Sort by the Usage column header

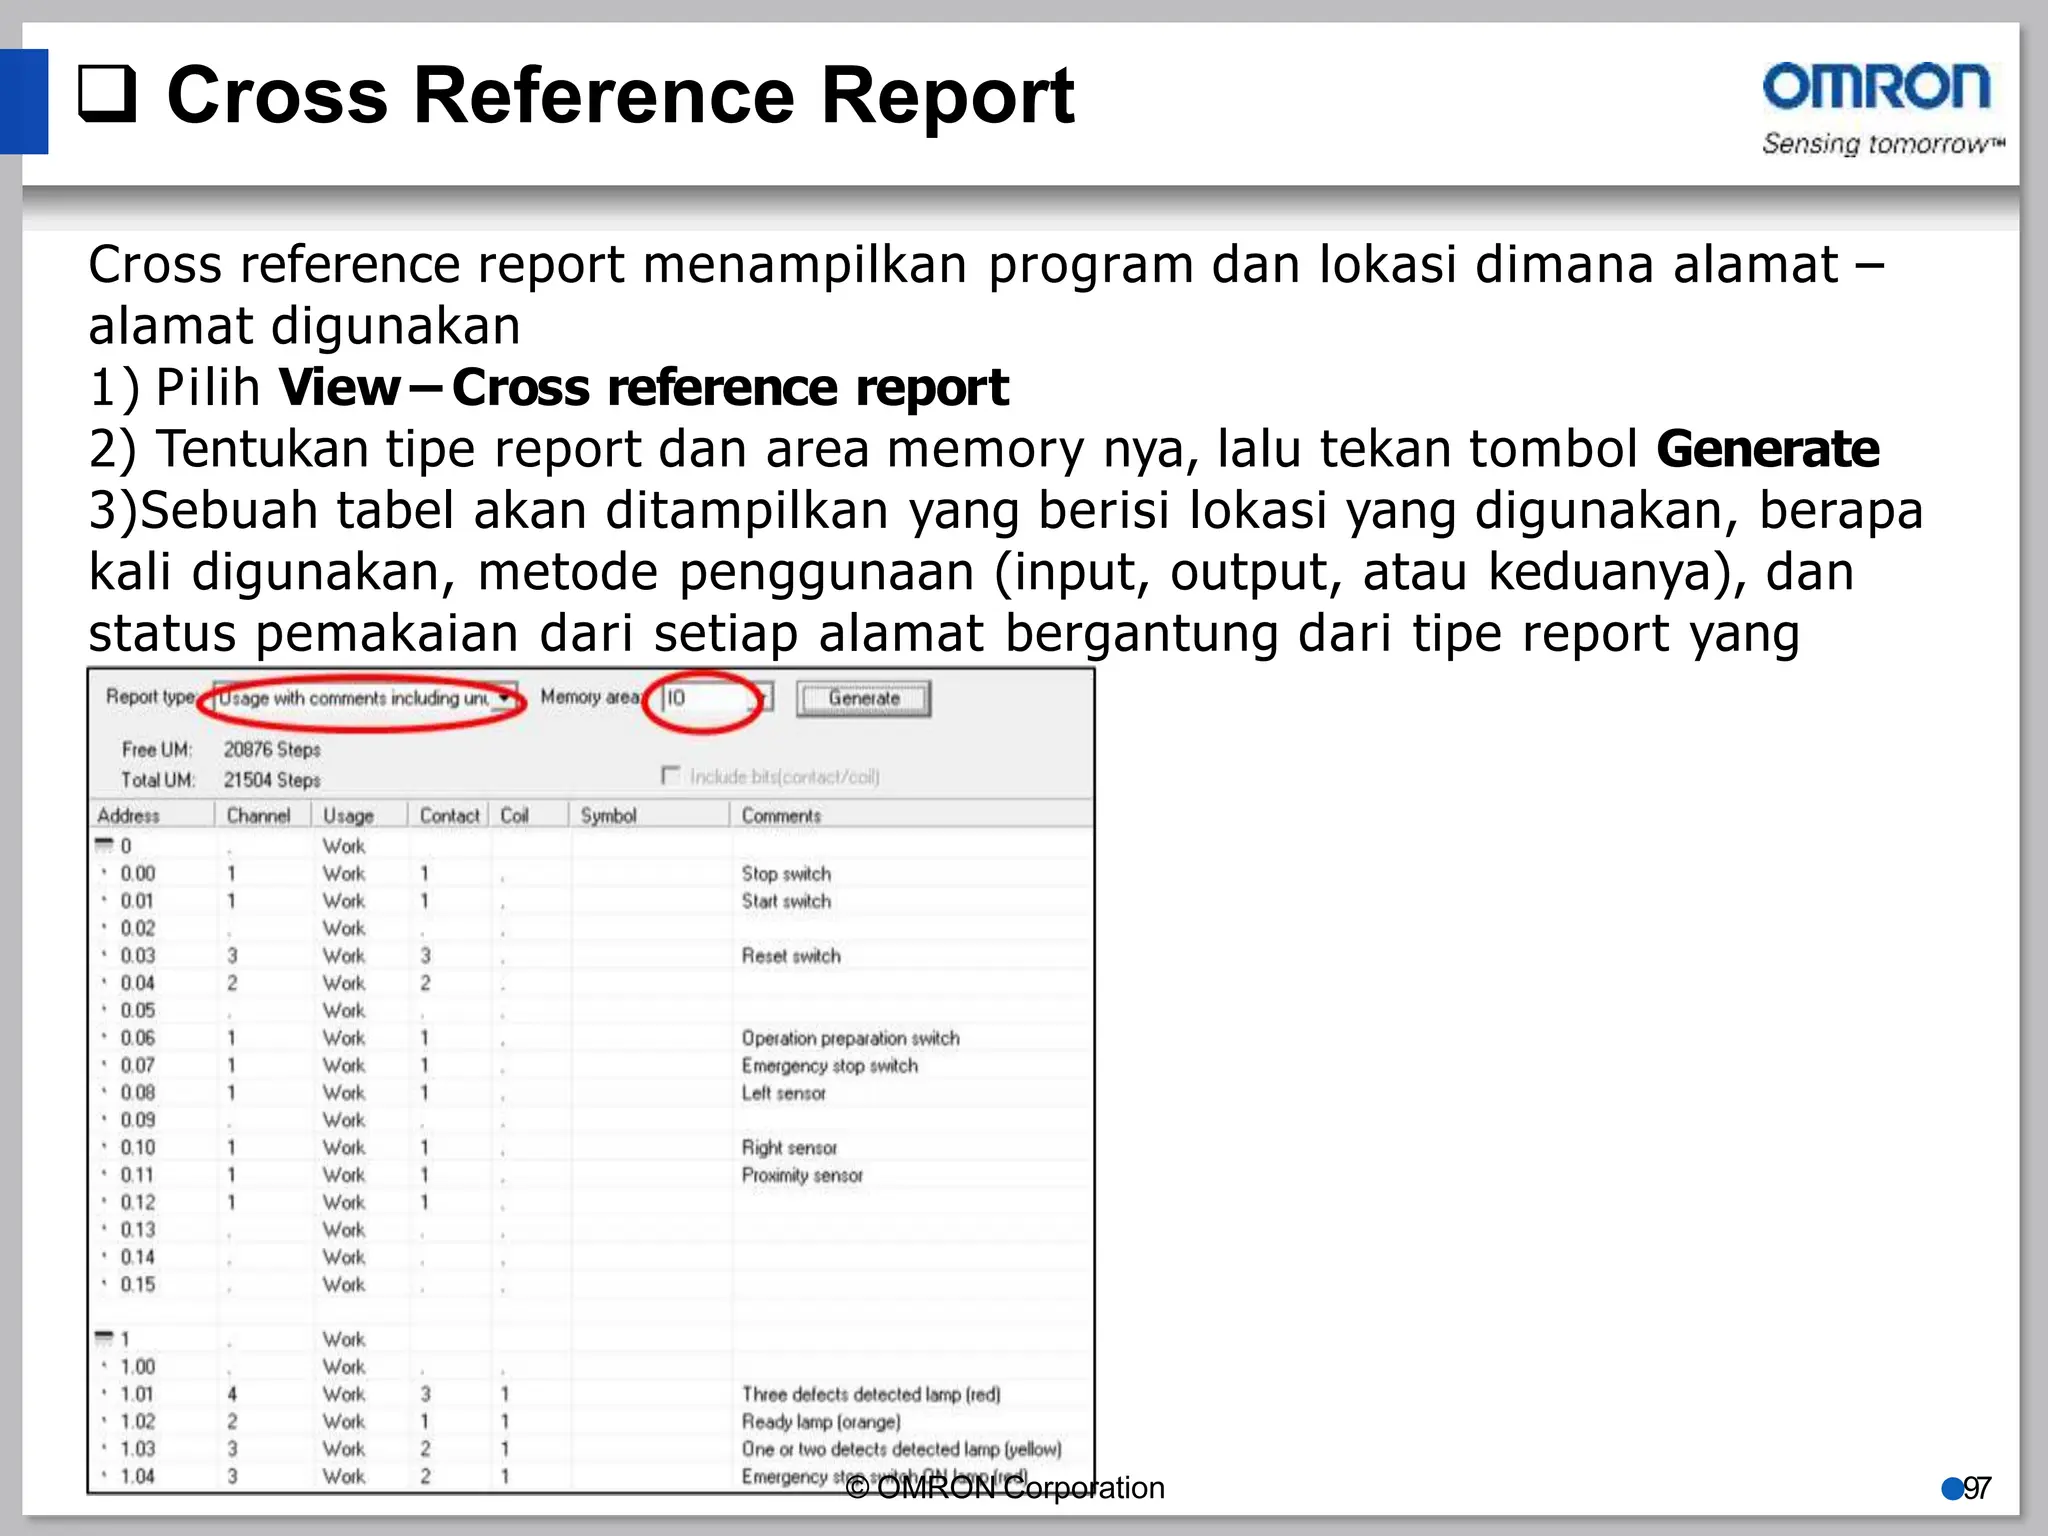point(358,815)
